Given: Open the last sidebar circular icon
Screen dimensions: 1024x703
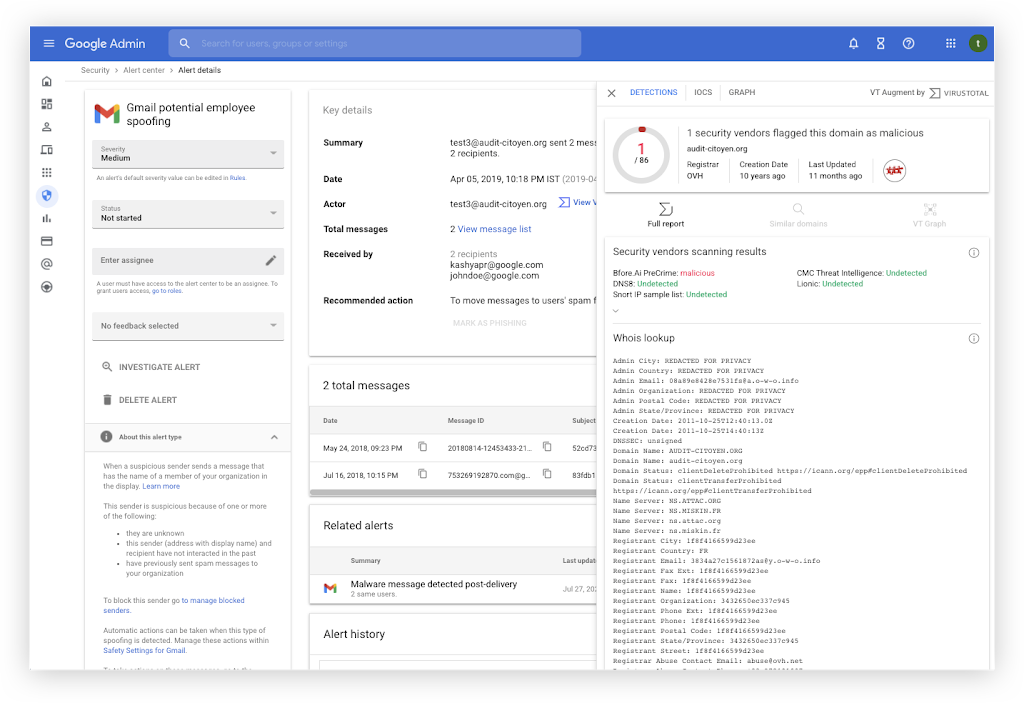Looking at the screenshot, I should tap(46, 287).
